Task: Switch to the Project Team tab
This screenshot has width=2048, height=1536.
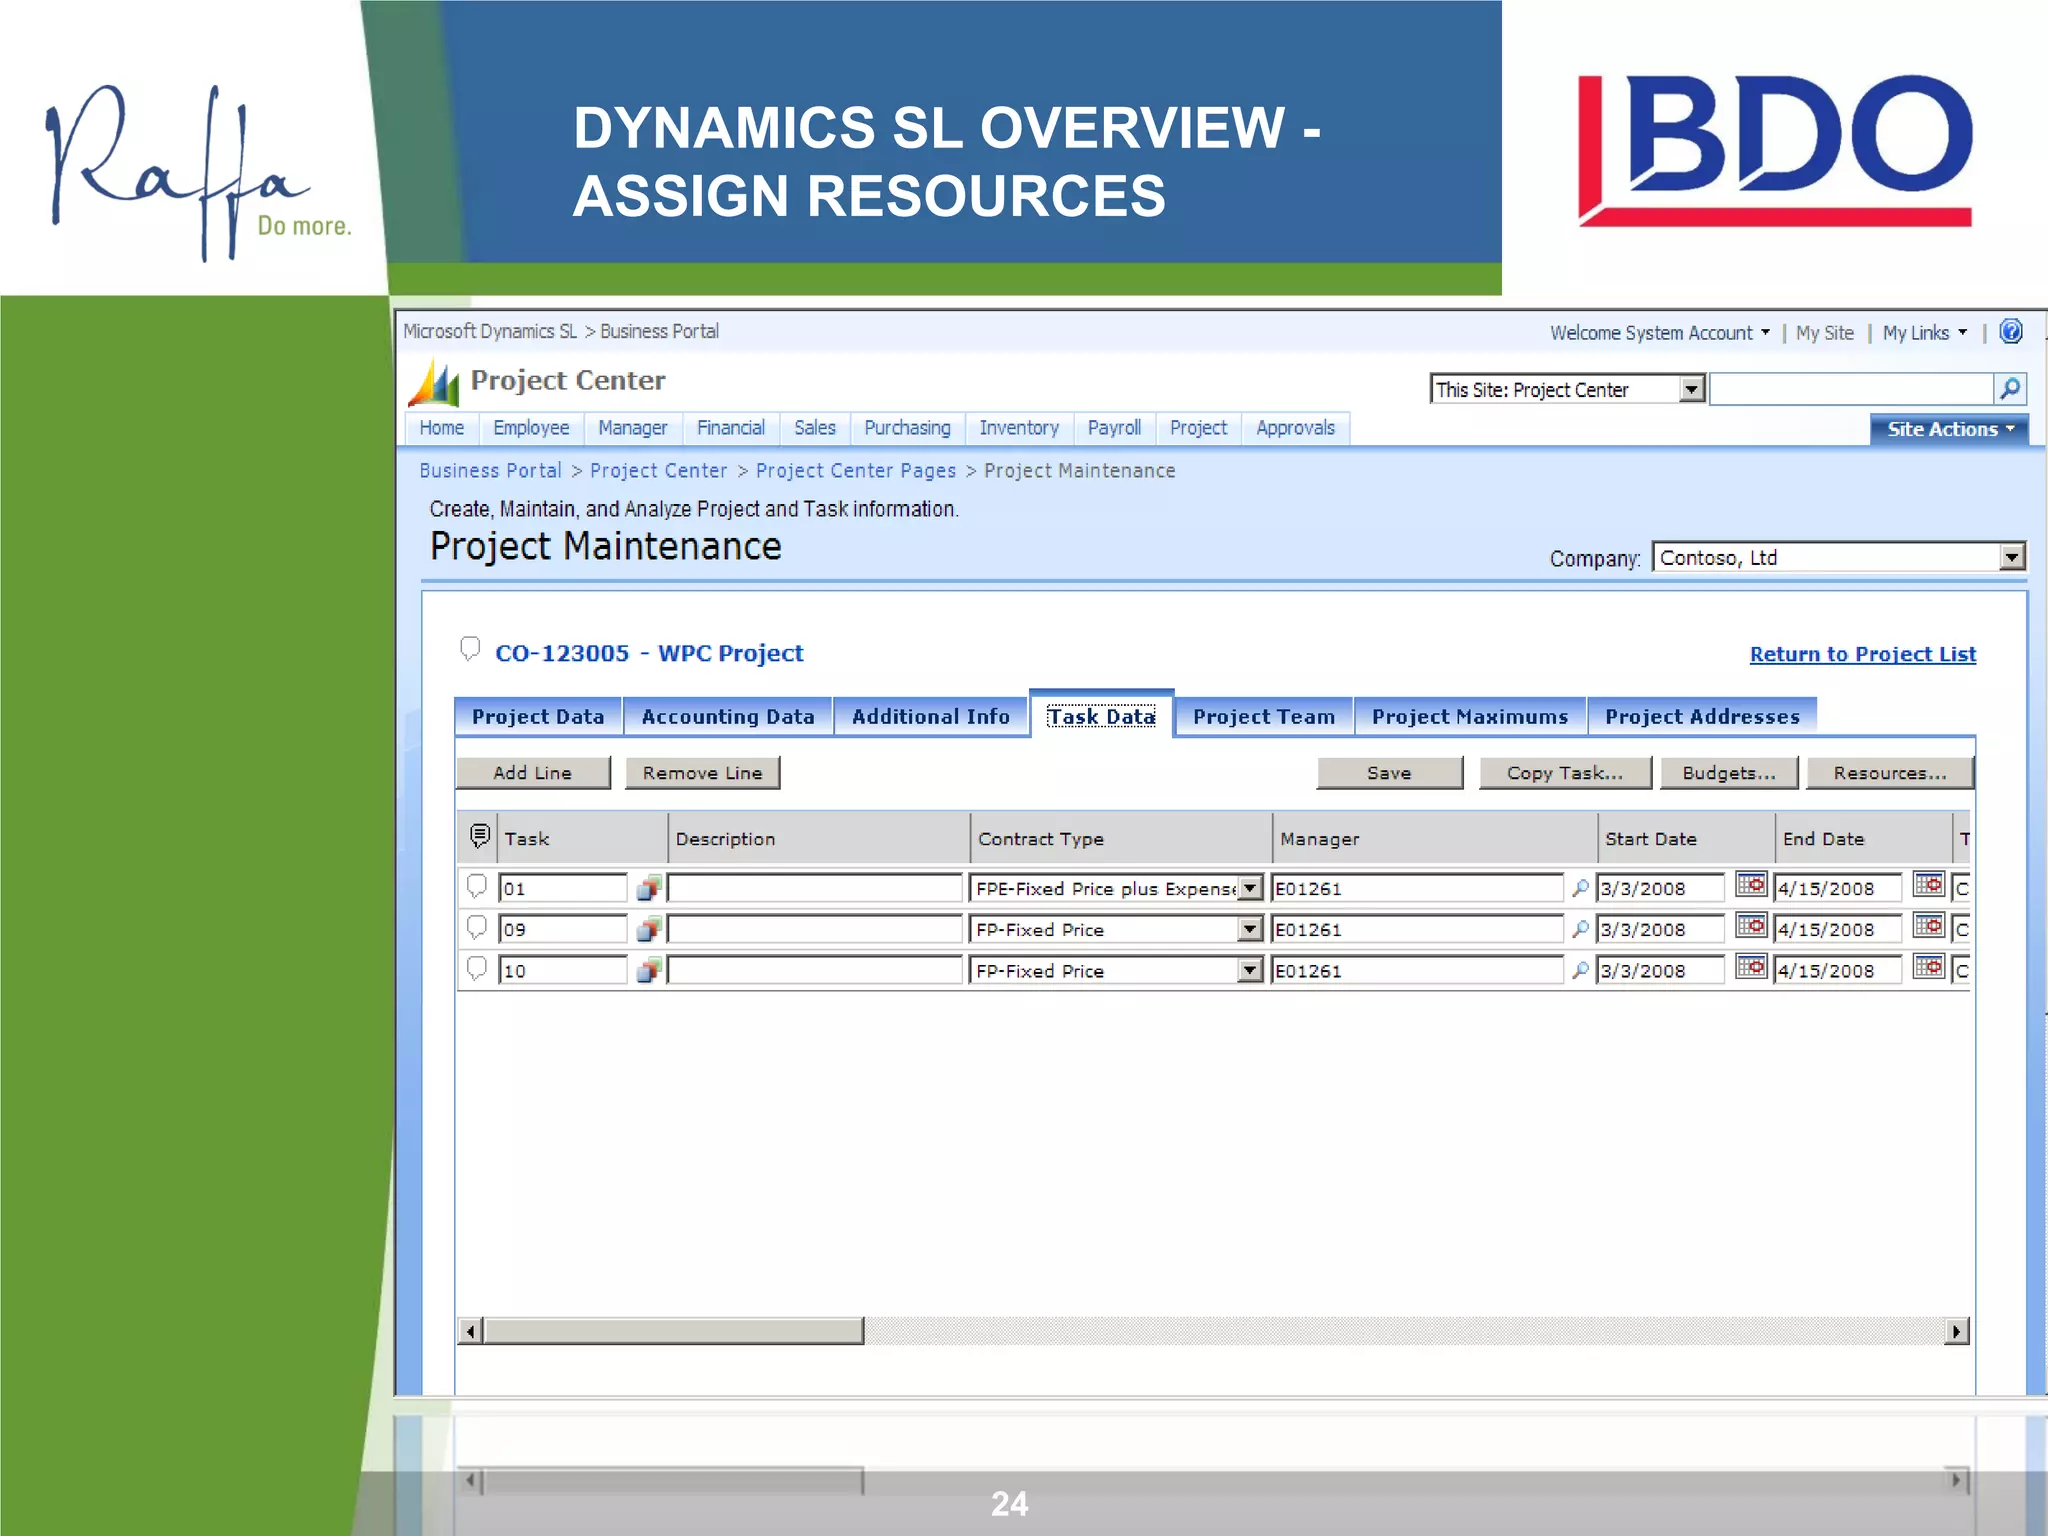Action: [x=1264, y=716]
